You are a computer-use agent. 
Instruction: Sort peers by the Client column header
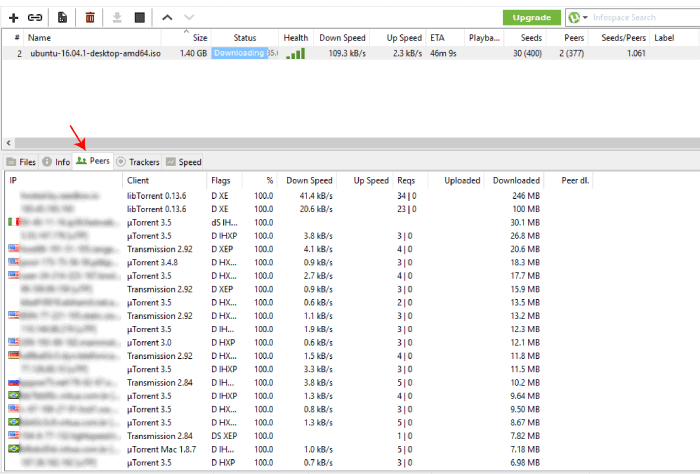138,180
